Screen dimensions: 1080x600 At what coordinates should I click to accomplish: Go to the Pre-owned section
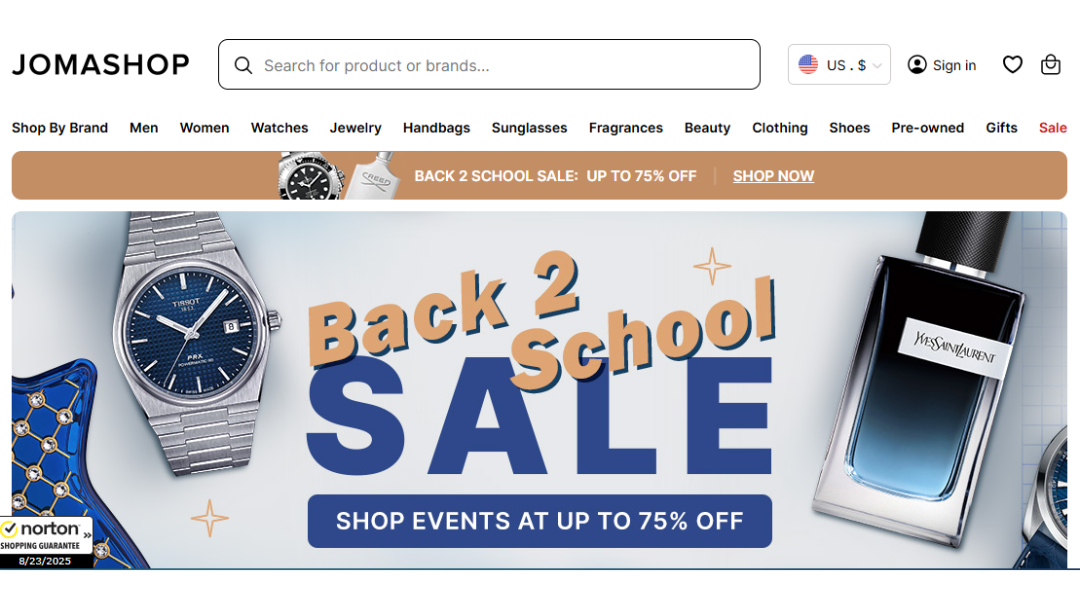click(x=928, y=128)
